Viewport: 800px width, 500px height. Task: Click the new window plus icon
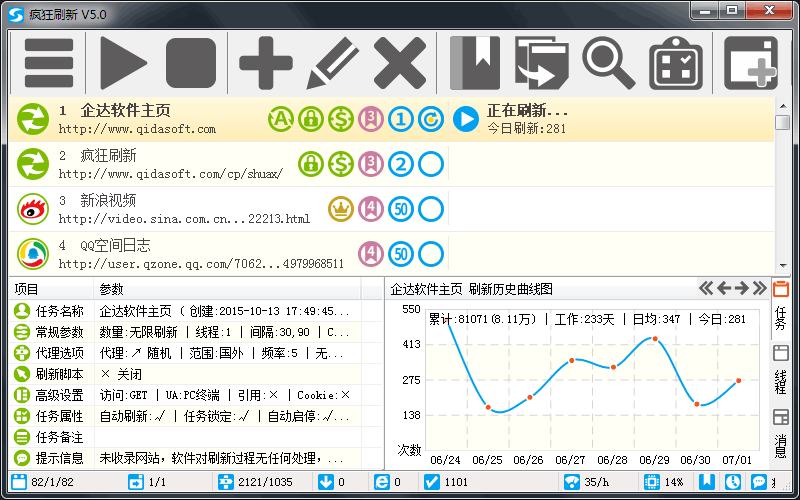[750, 63]
